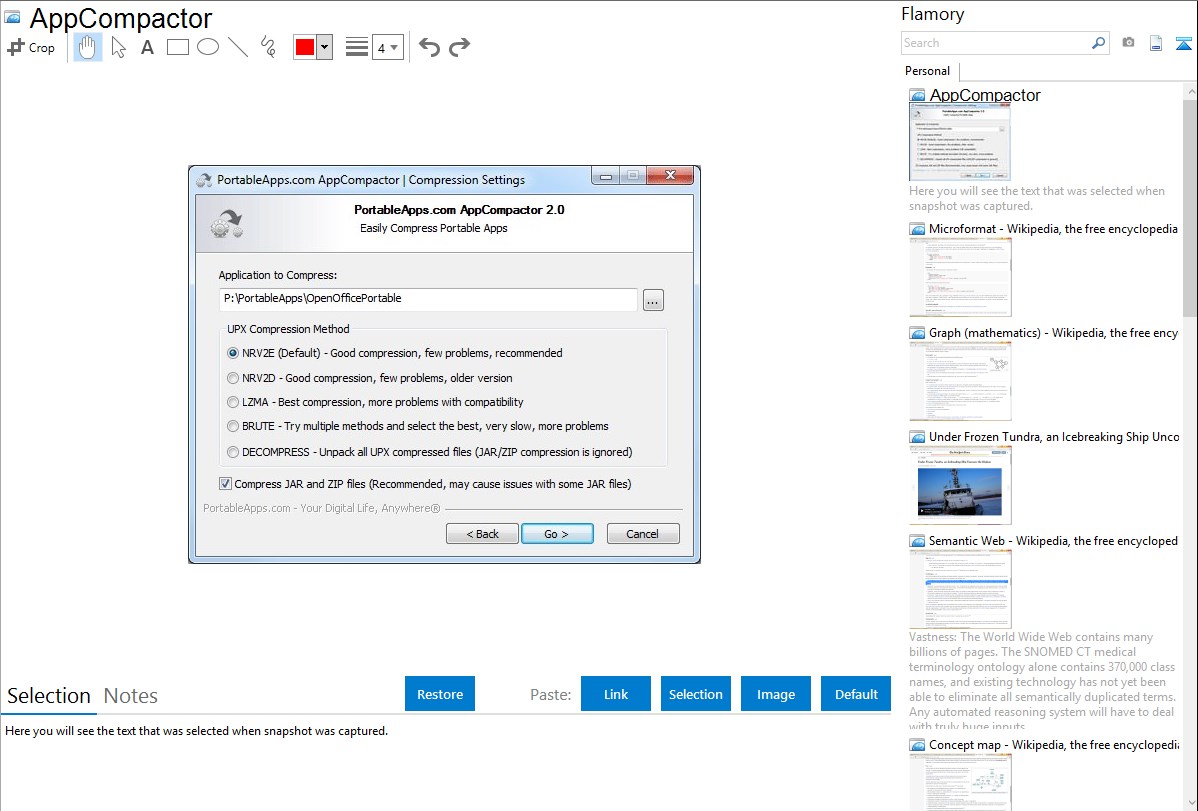
Task: Click the AppCompactor icon beside main title
Action: (x=12, y=17)
